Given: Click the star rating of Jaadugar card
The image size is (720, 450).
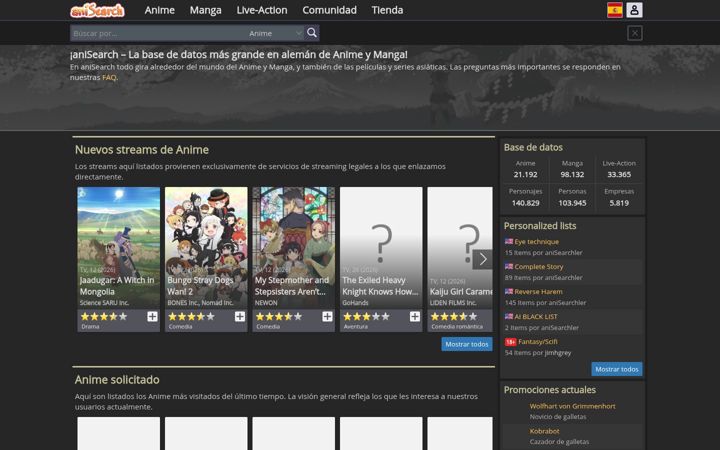Looking at the screenshot, I should (x=104, y=316).
